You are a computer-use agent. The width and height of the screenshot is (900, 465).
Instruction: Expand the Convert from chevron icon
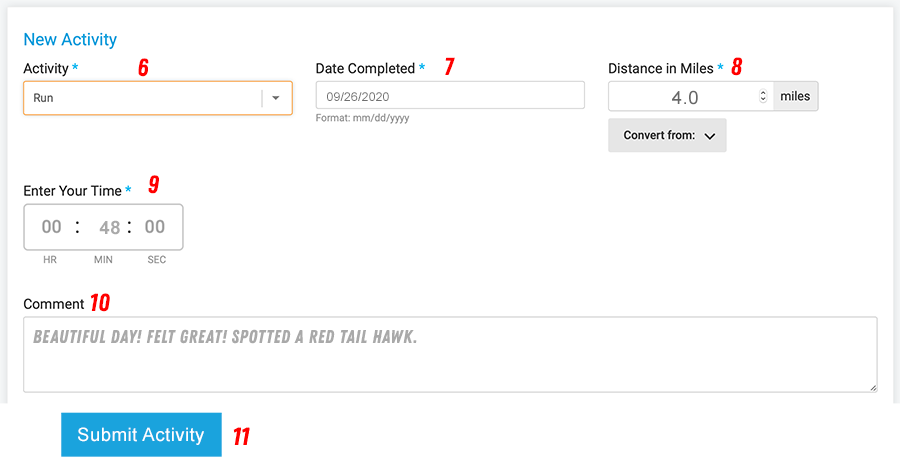coord(710,136)
